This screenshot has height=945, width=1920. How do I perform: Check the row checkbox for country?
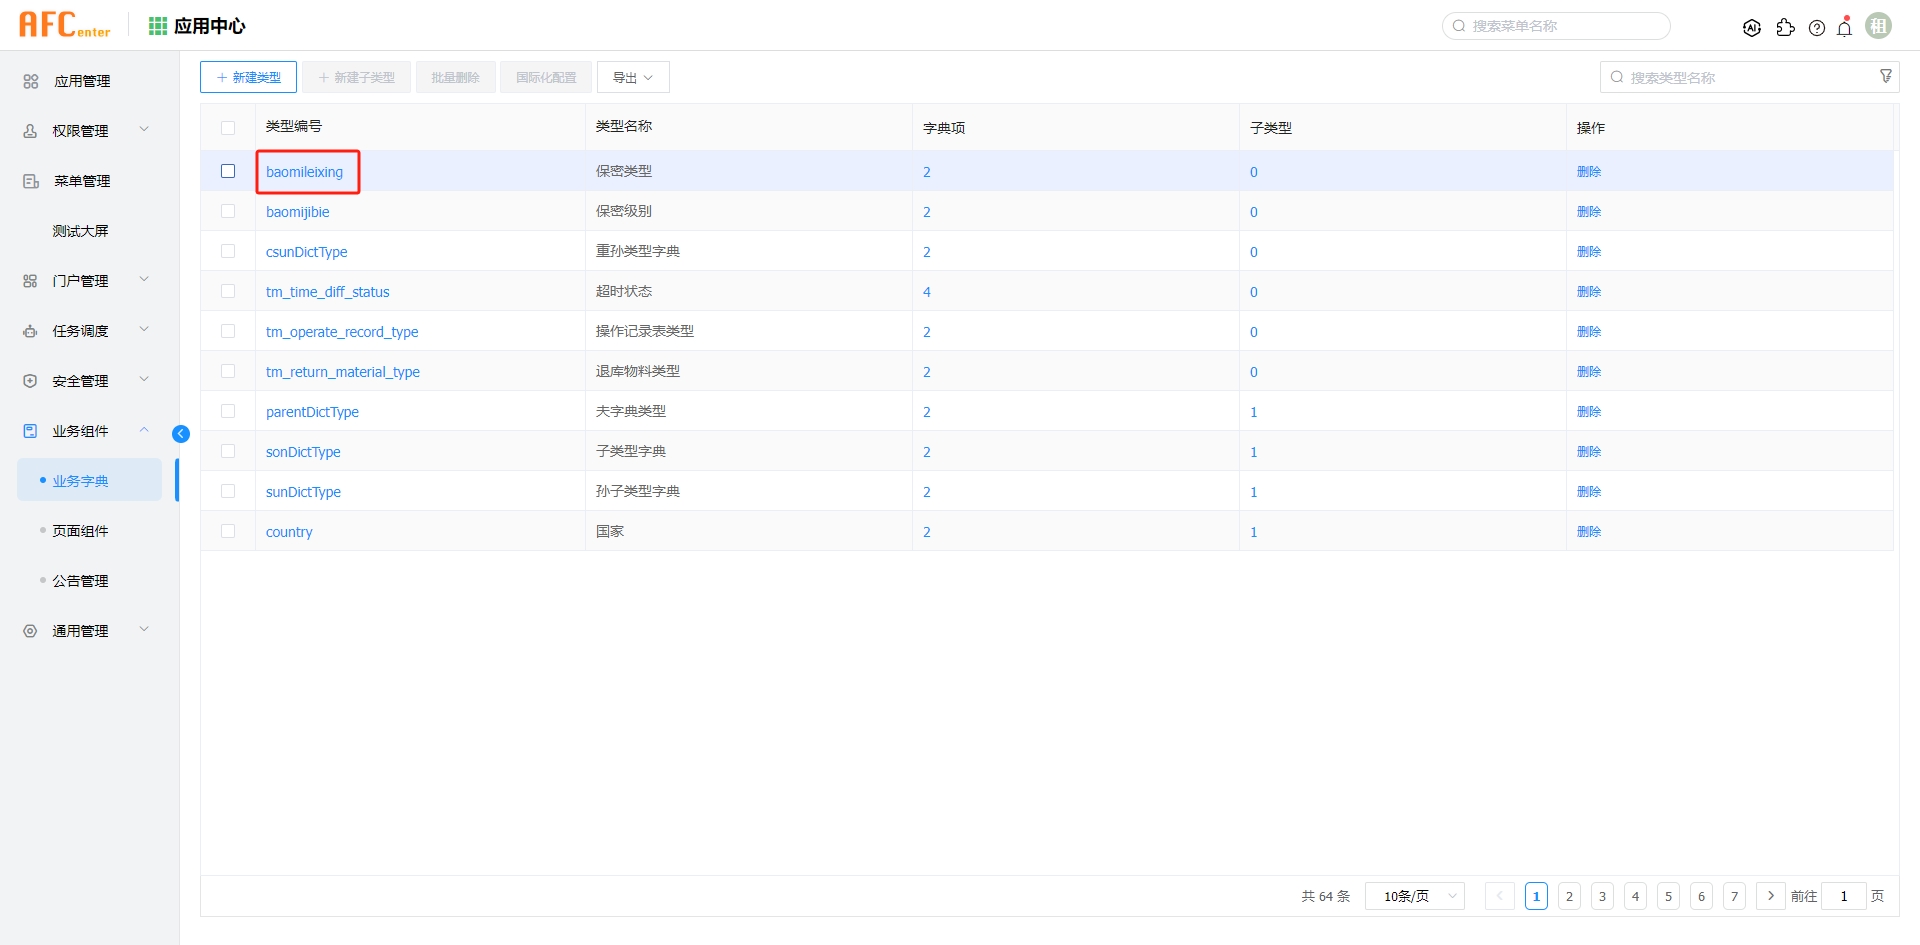pos(228,531)
